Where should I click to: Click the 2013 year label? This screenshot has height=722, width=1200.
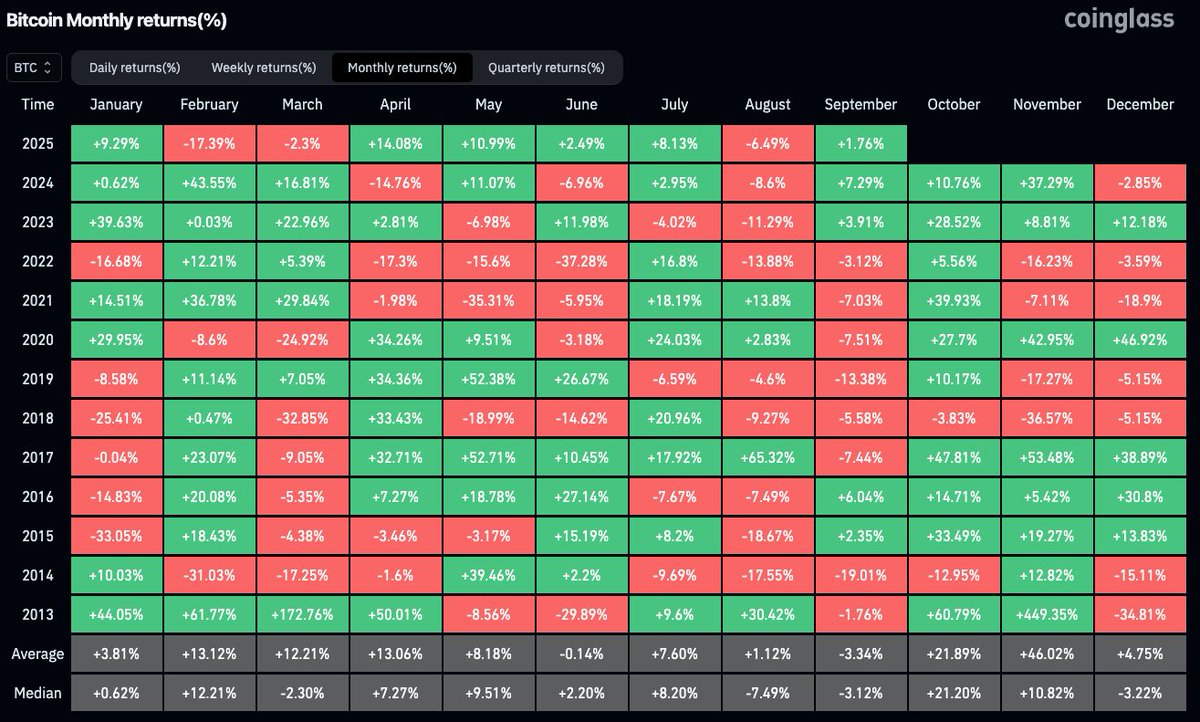[37, 614]
